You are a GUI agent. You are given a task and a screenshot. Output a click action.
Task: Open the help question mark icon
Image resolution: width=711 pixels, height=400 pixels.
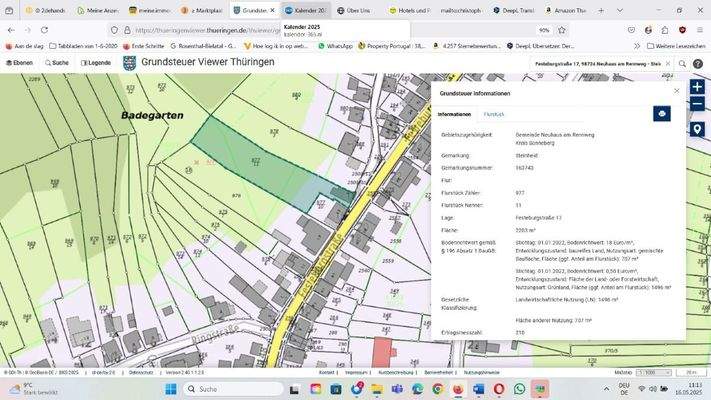point(697,62)
